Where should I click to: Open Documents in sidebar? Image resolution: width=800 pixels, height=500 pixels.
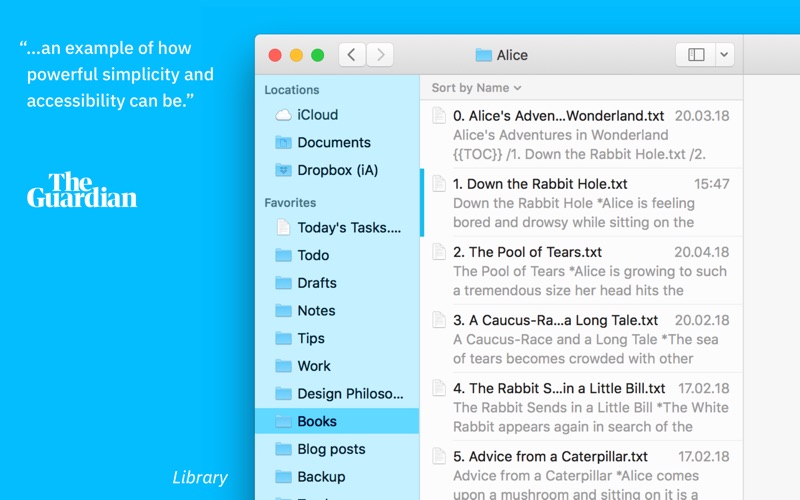pos(334,142)
